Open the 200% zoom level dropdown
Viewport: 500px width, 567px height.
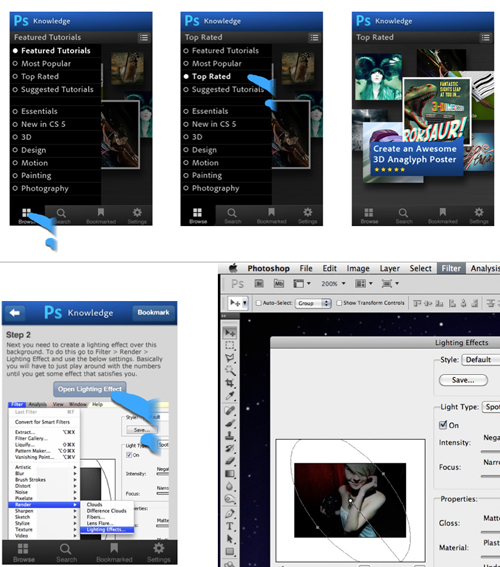click(333, 284)
